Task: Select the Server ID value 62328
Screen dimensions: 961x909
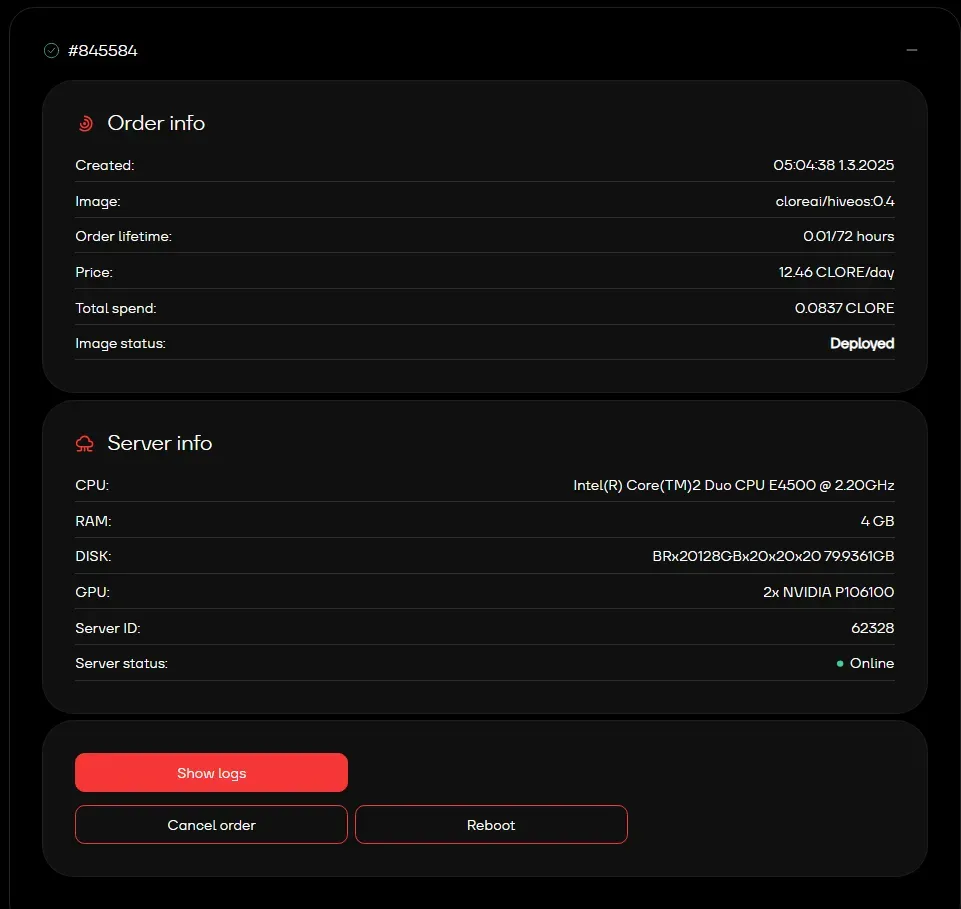Action: 873,628
